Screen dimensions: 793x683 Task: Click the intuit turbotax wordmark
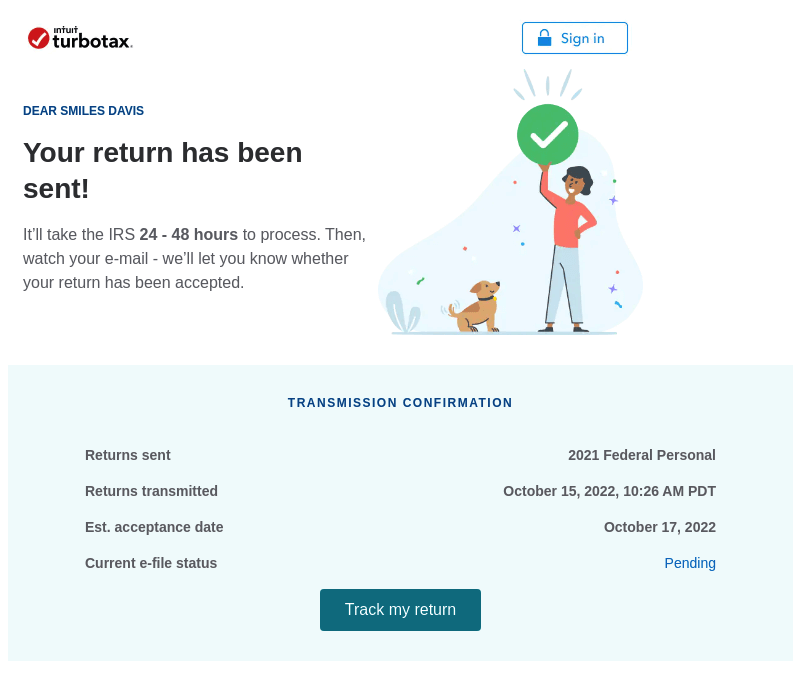(x=92, y=38)
